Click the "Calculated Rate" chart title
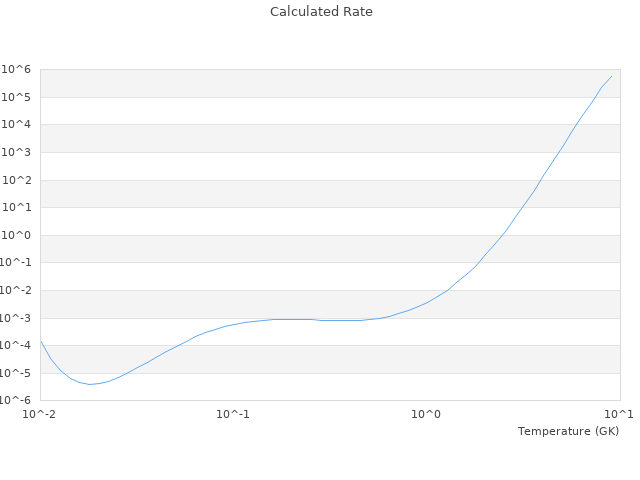 coord(320,12)
